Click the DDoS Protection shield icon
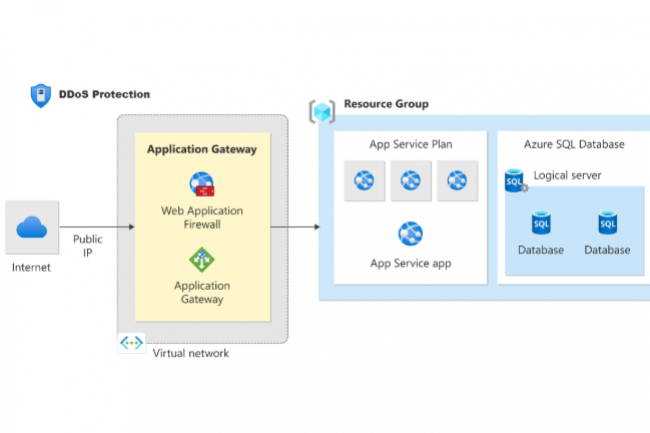650x433 pixels. point(41,96)
